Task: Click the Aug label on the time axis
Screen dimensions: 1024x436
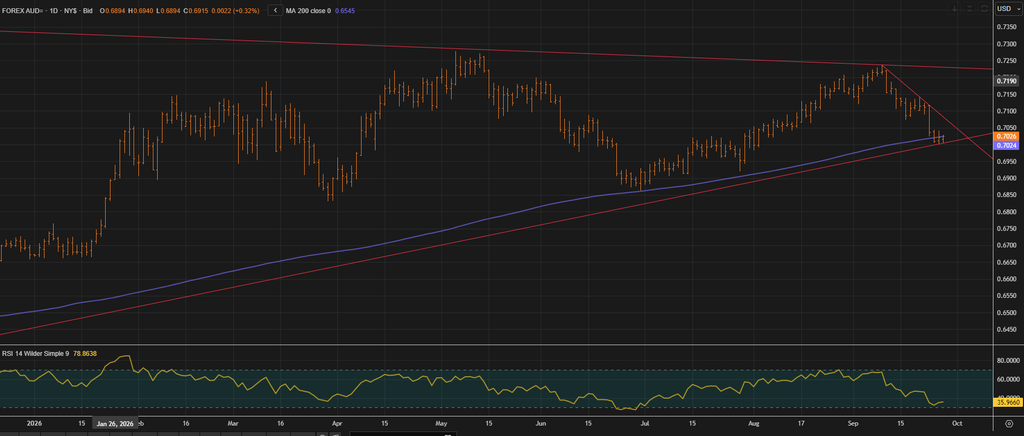Action: 754,424
